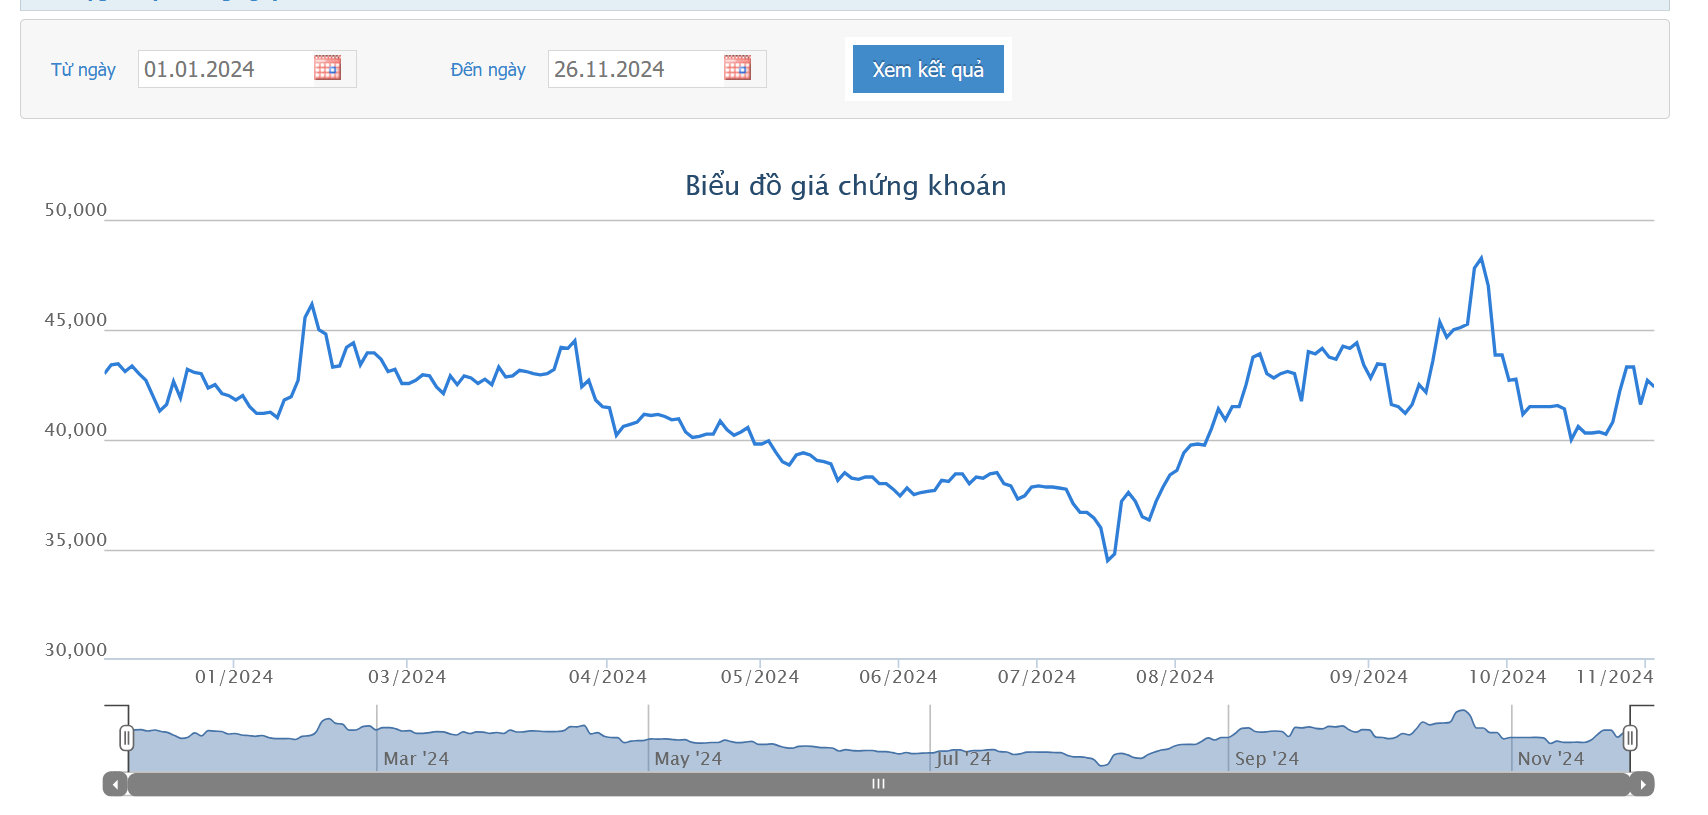1708x815 pixels.
Task: Click the 07/2024 x-axis label
Action: click(1037, 677)
